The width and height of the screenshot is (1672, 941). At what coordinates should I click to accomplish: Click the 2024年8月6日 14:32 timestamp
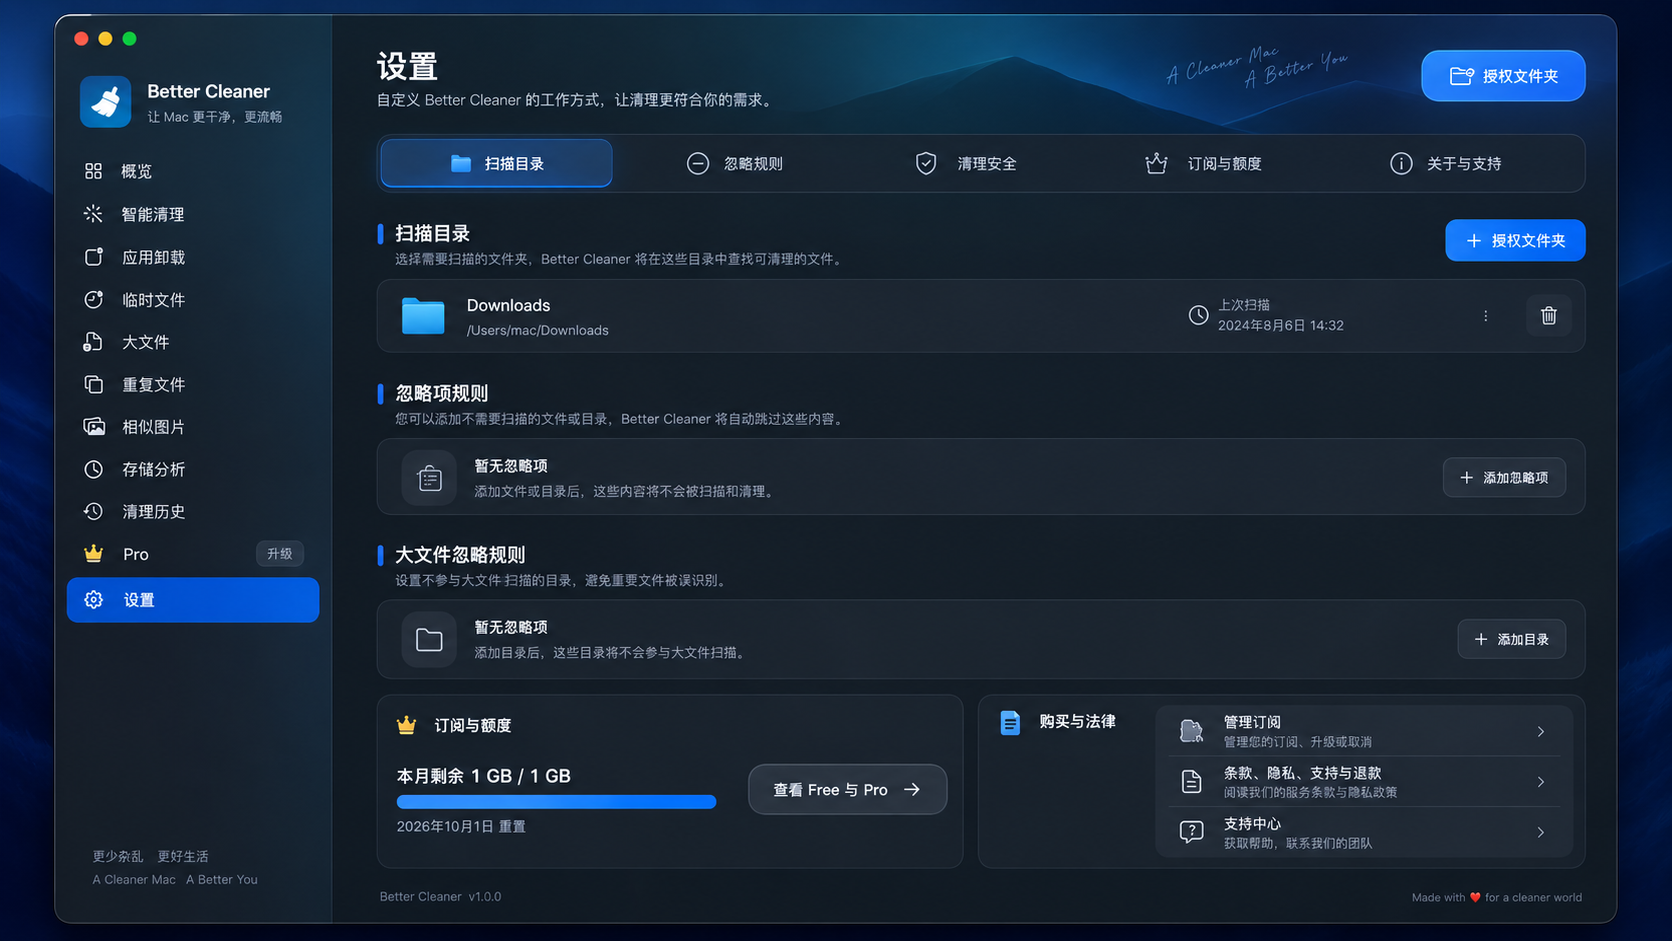[1280, 325]
